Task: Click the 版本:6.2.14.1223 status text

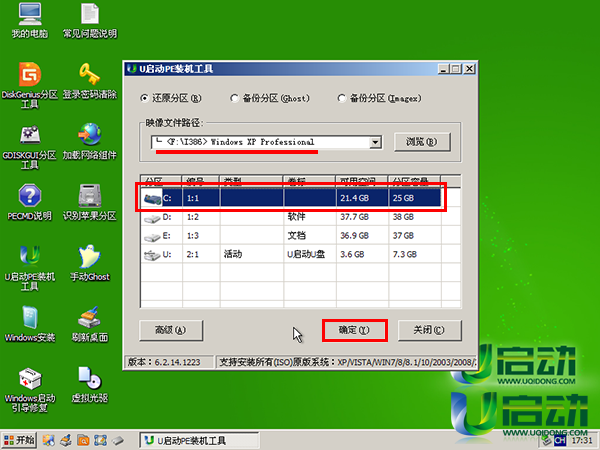Action: click(164, 362)
